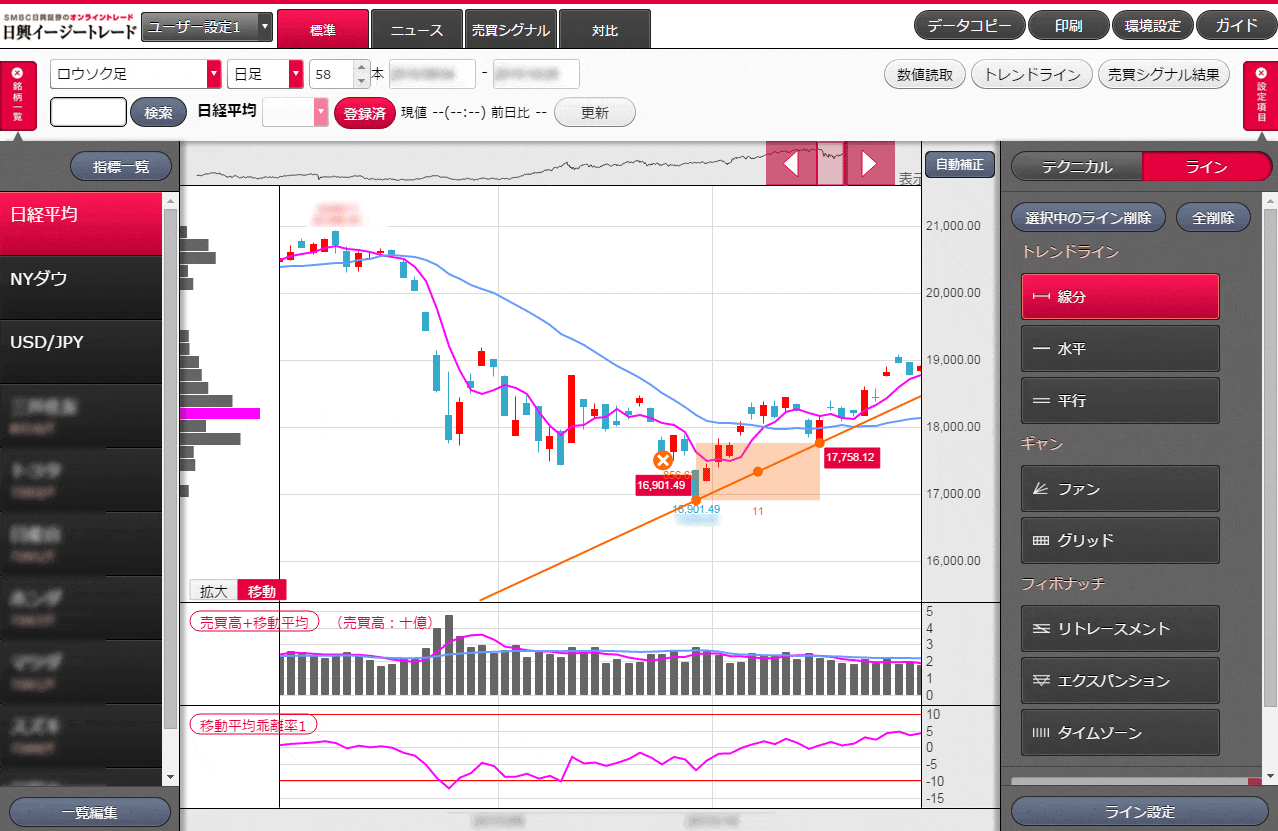Select Fibonacci エクスパンション tool
This screenshot has width=1278, height=831.
1120,681
